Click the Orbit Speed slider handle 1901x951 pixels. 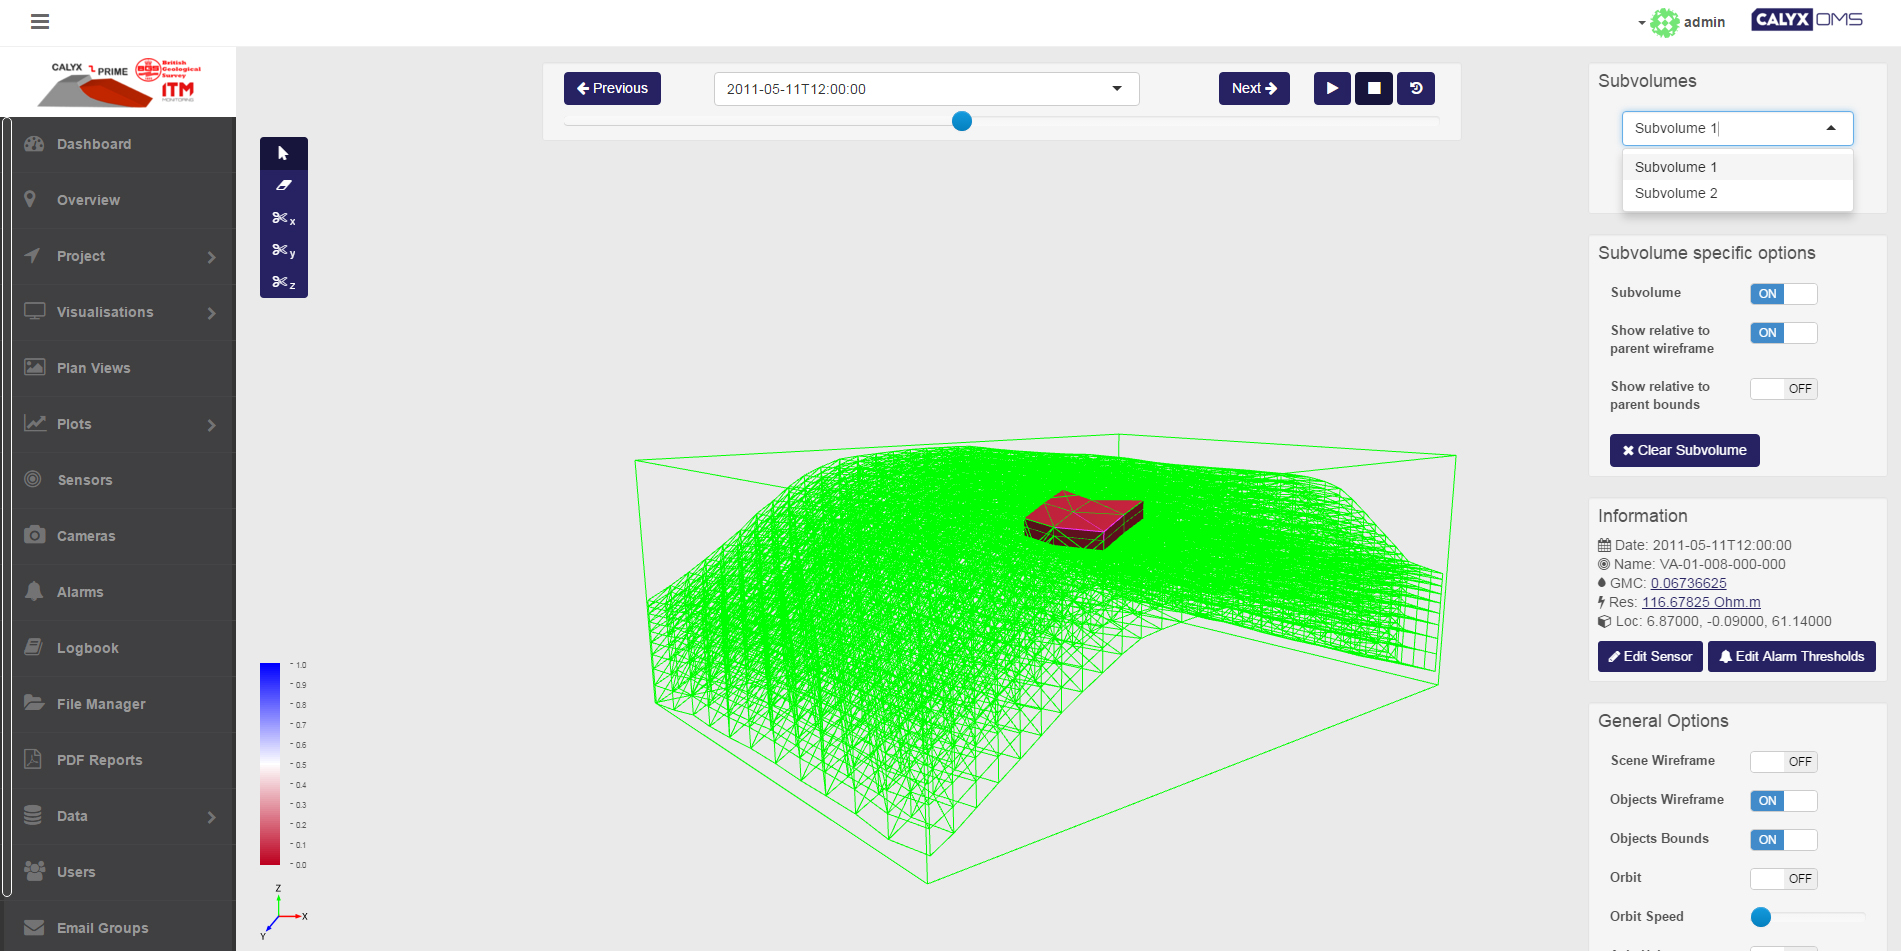pos(1761,917)
